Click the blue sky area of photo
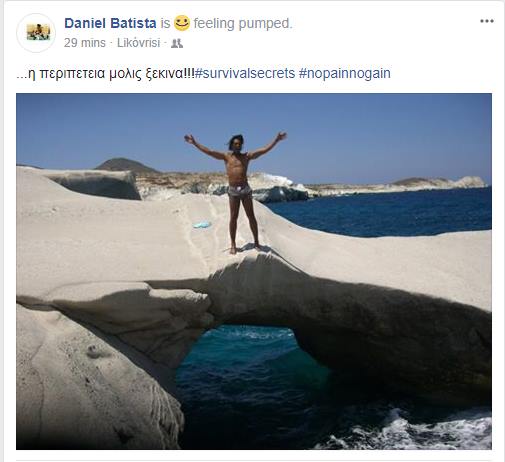505x462 pixels. pyautogui.click(x=367, y=133)
